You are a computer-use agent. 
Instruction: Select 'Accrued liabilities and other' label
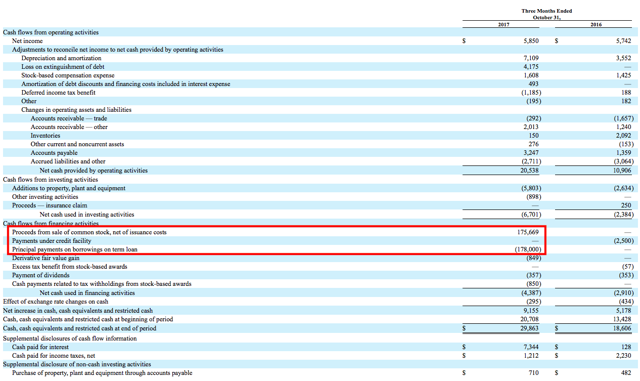[x=68, y=162]
